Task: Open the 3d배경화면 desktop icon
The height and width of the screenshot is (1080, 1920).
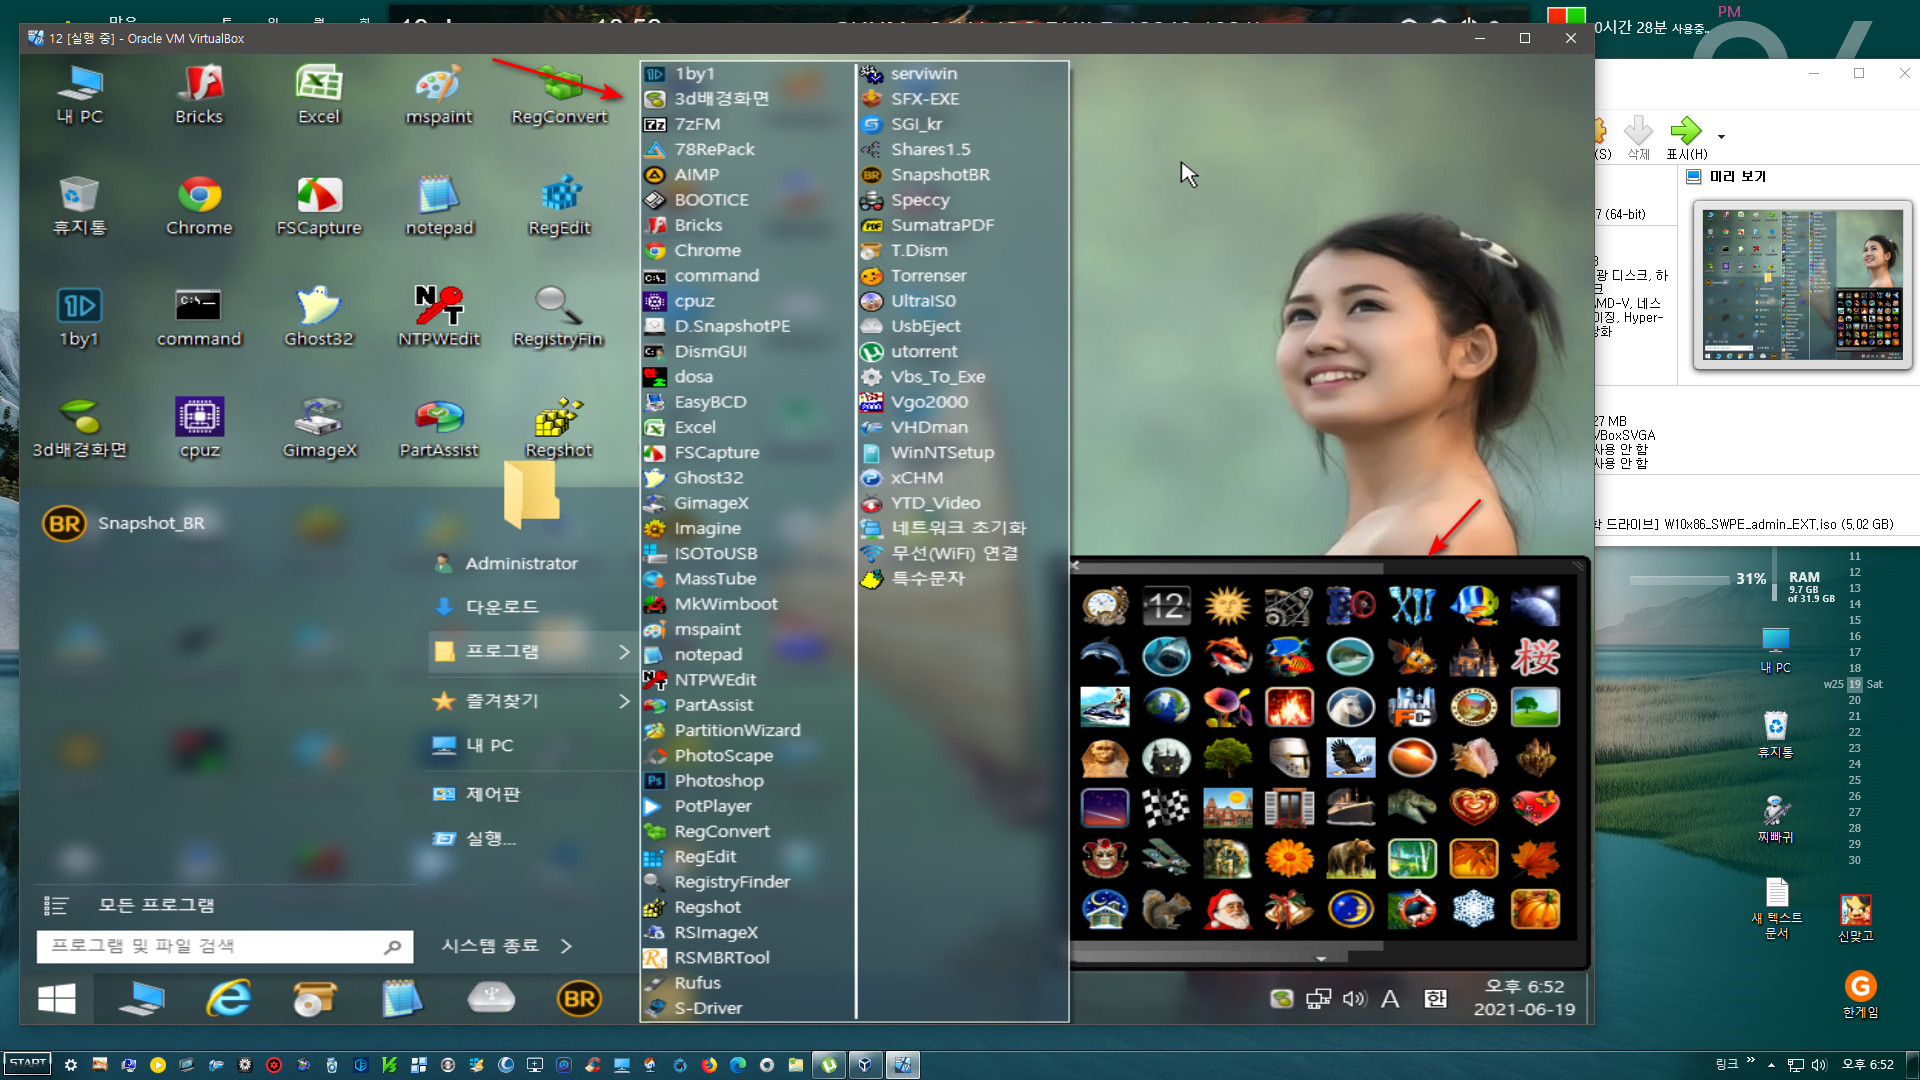Action: (x=79, y=427)
